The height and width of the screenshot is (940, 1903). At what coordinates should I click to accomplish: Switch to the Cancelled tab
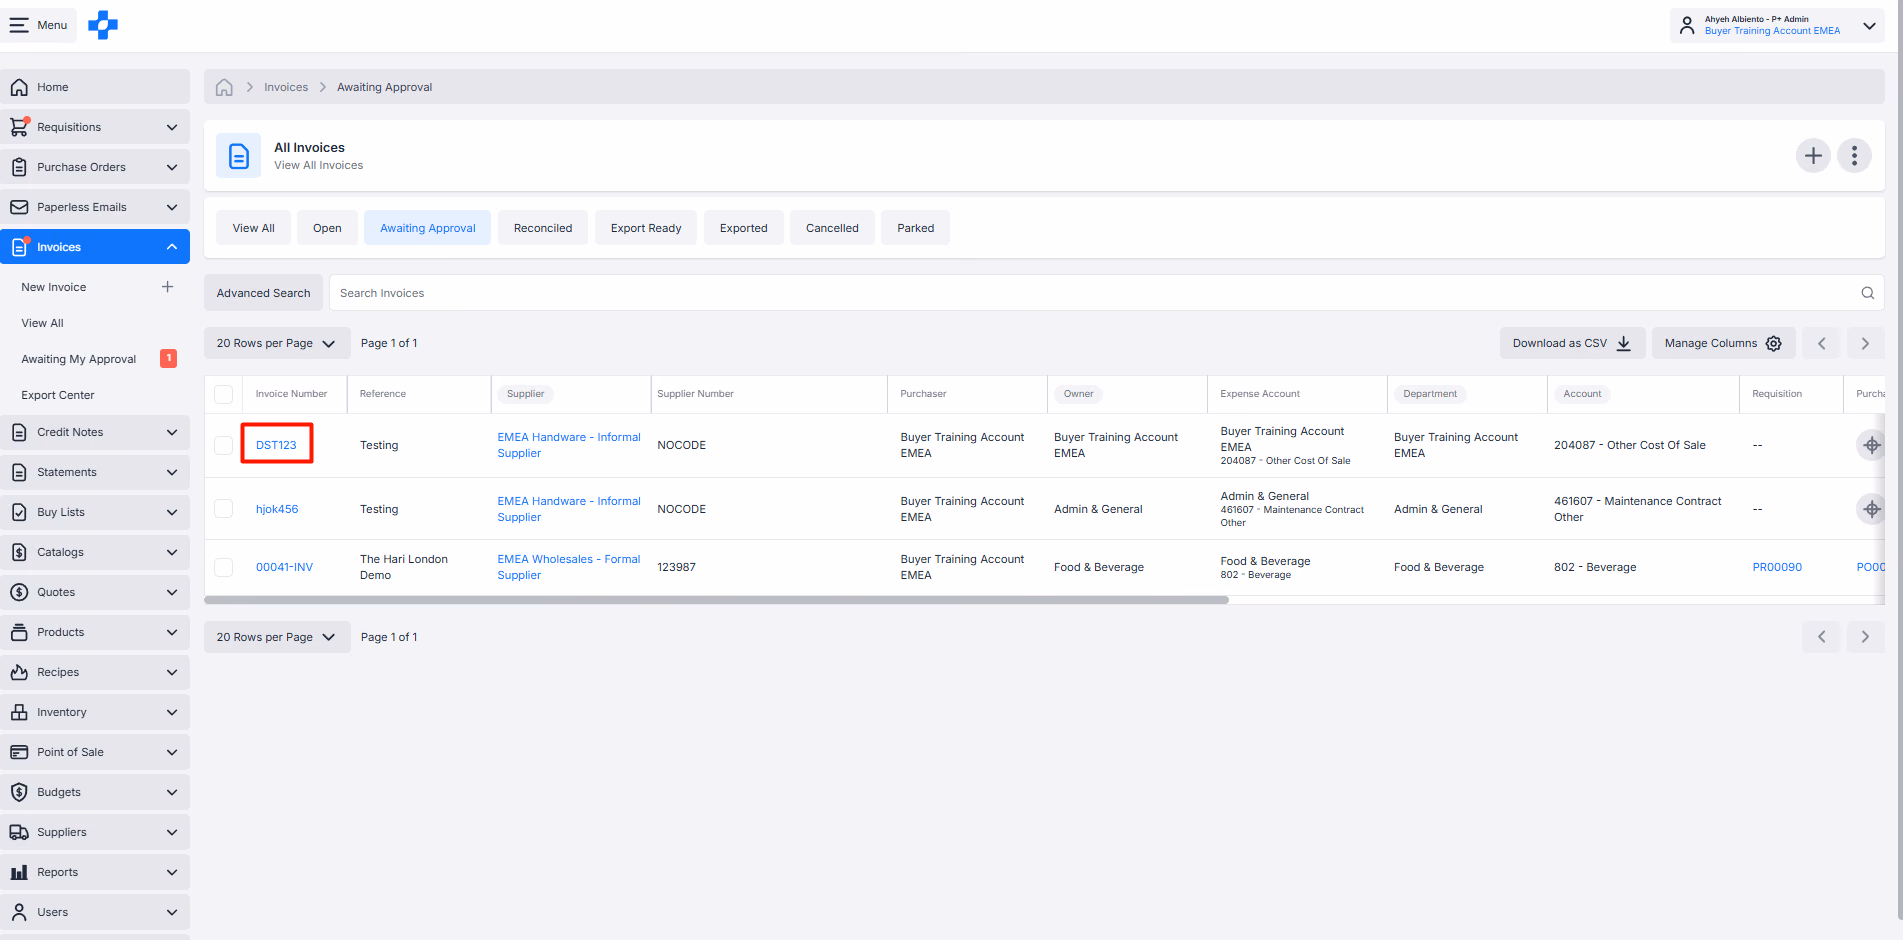coord(832,228)
